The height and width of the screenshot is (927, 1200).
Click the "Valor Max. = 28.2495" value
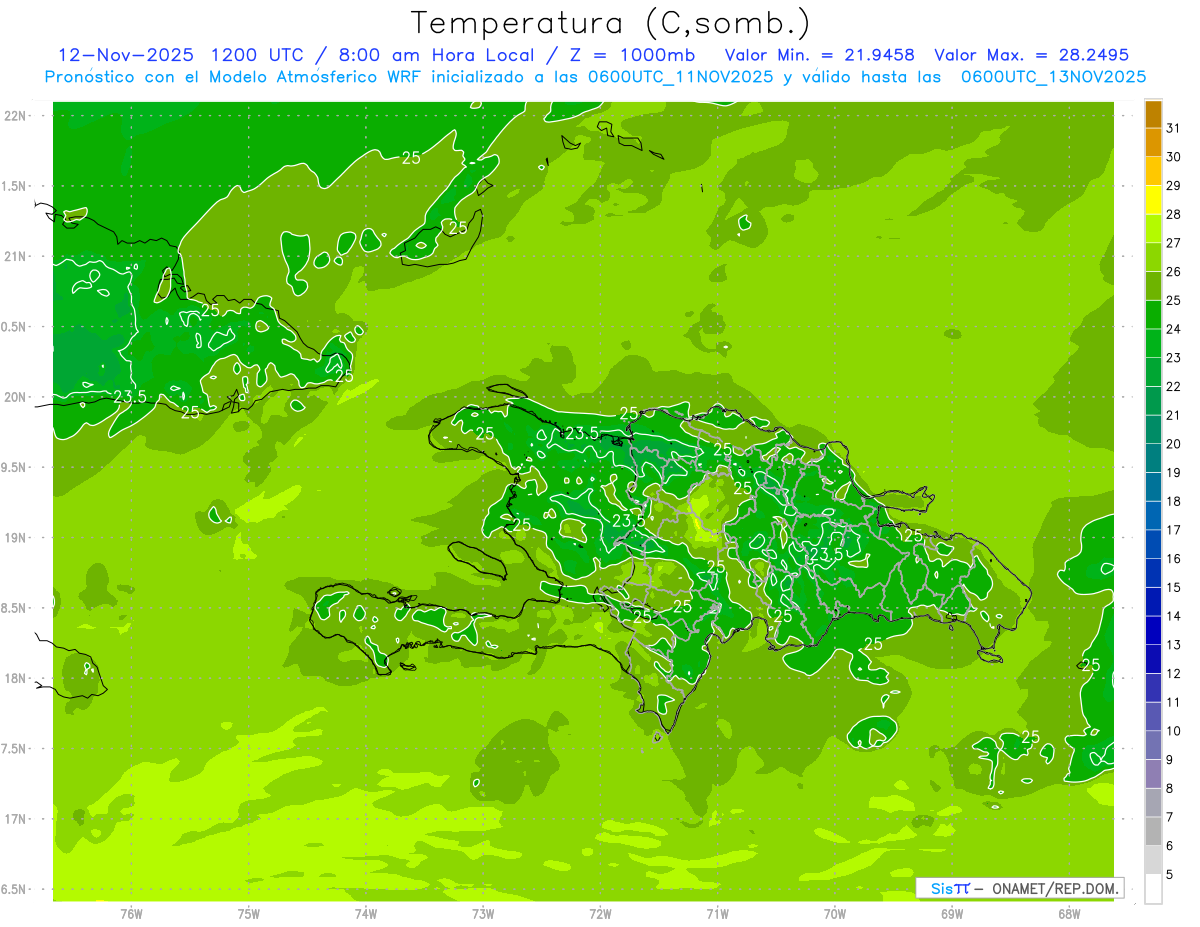[1032, 55]
